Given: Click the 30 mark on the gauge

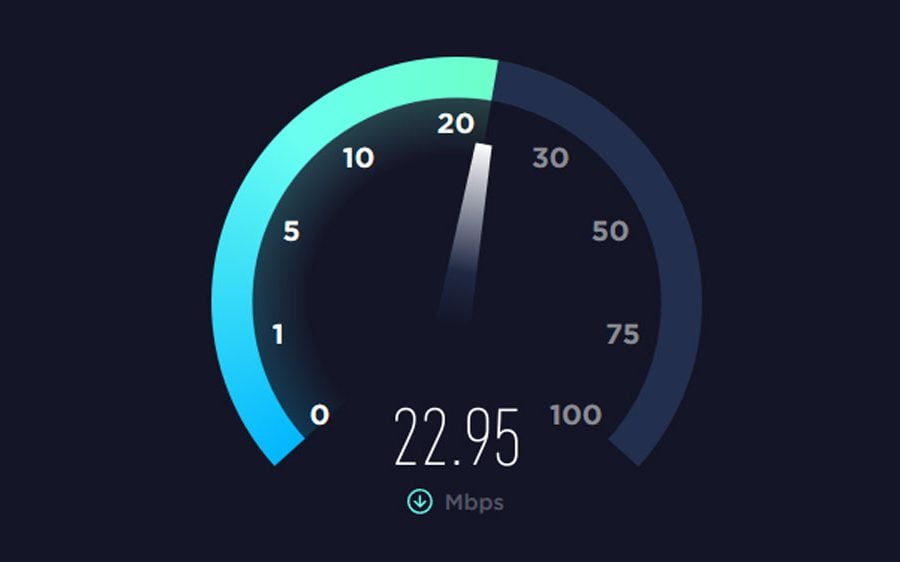Looking at the screenshot, I should point(550,157).
